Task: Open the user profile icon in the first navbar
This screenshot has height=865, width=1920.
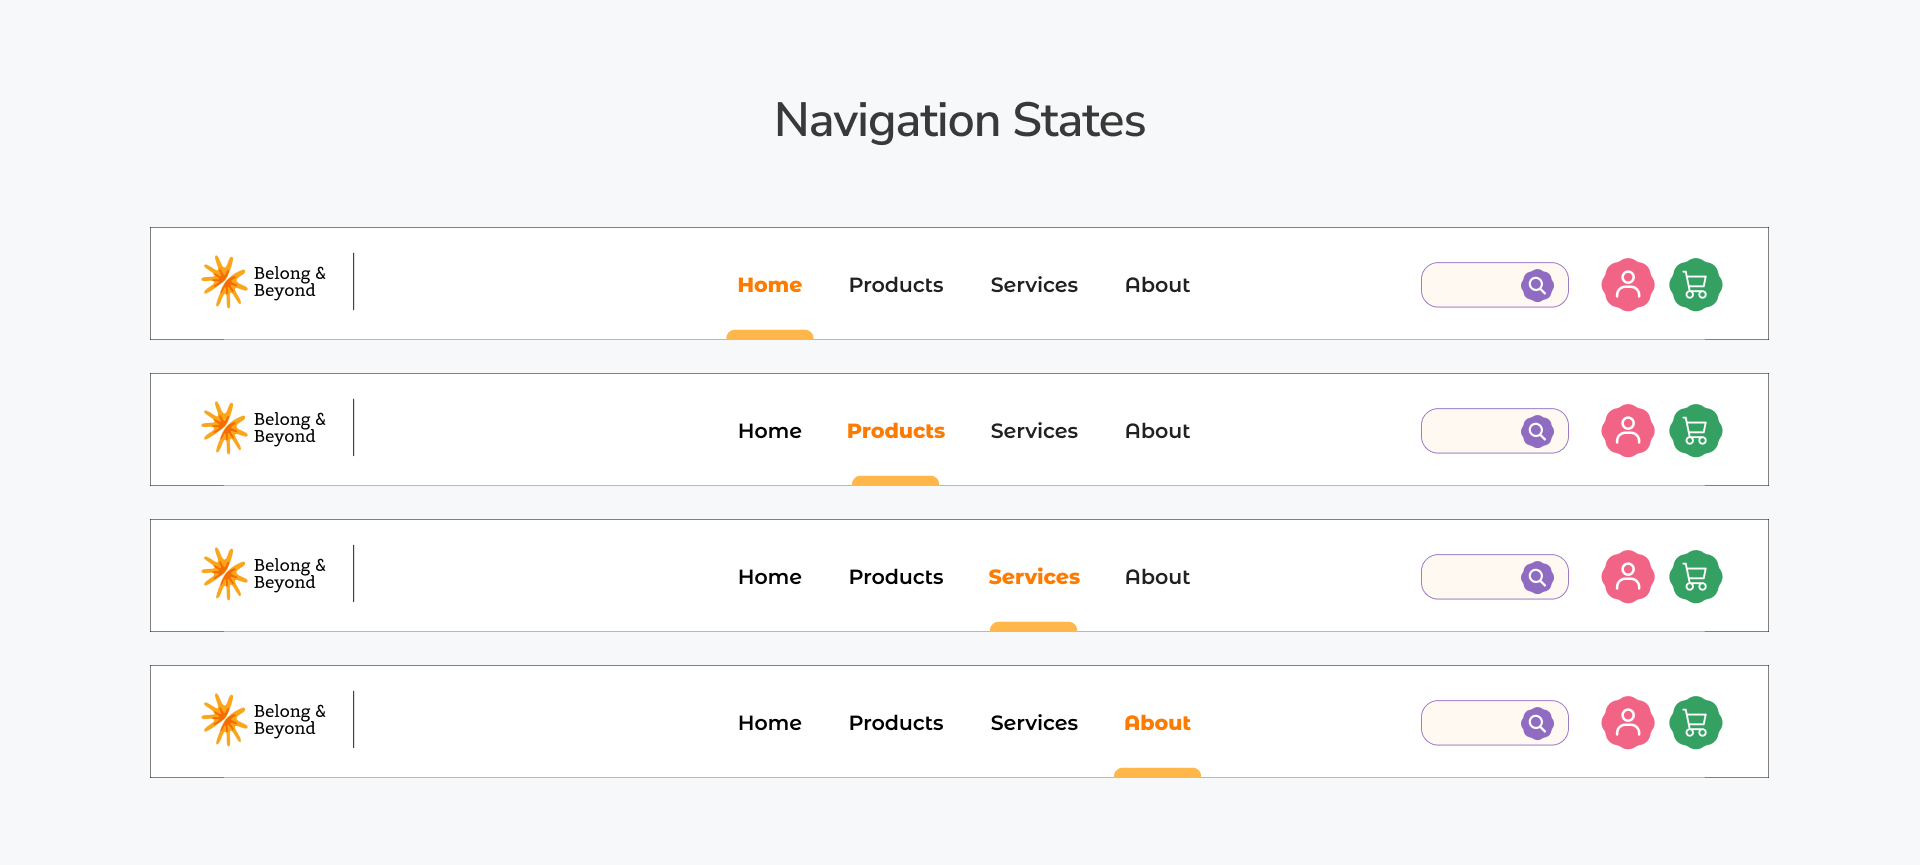Action: (x=1628, y=285)
